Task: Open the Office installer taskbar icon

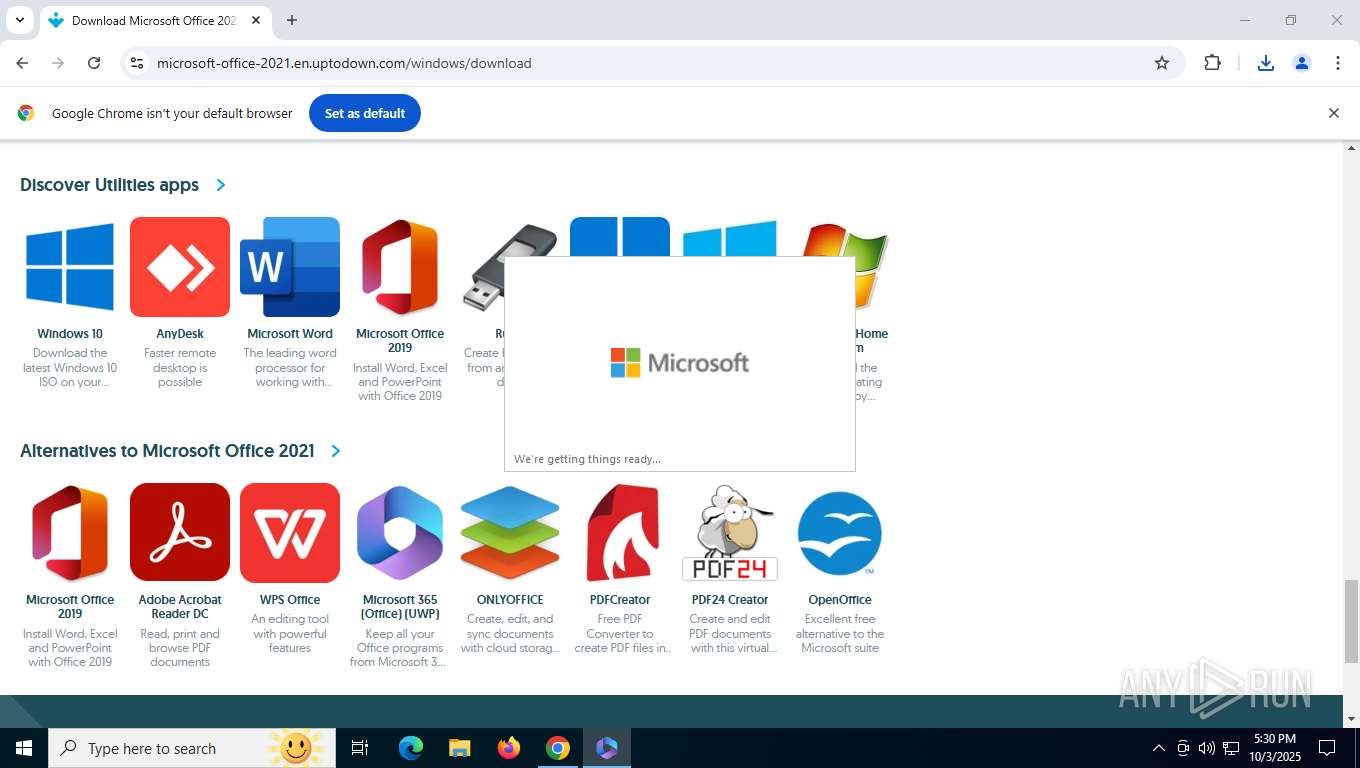Action: tap(607, 748)
